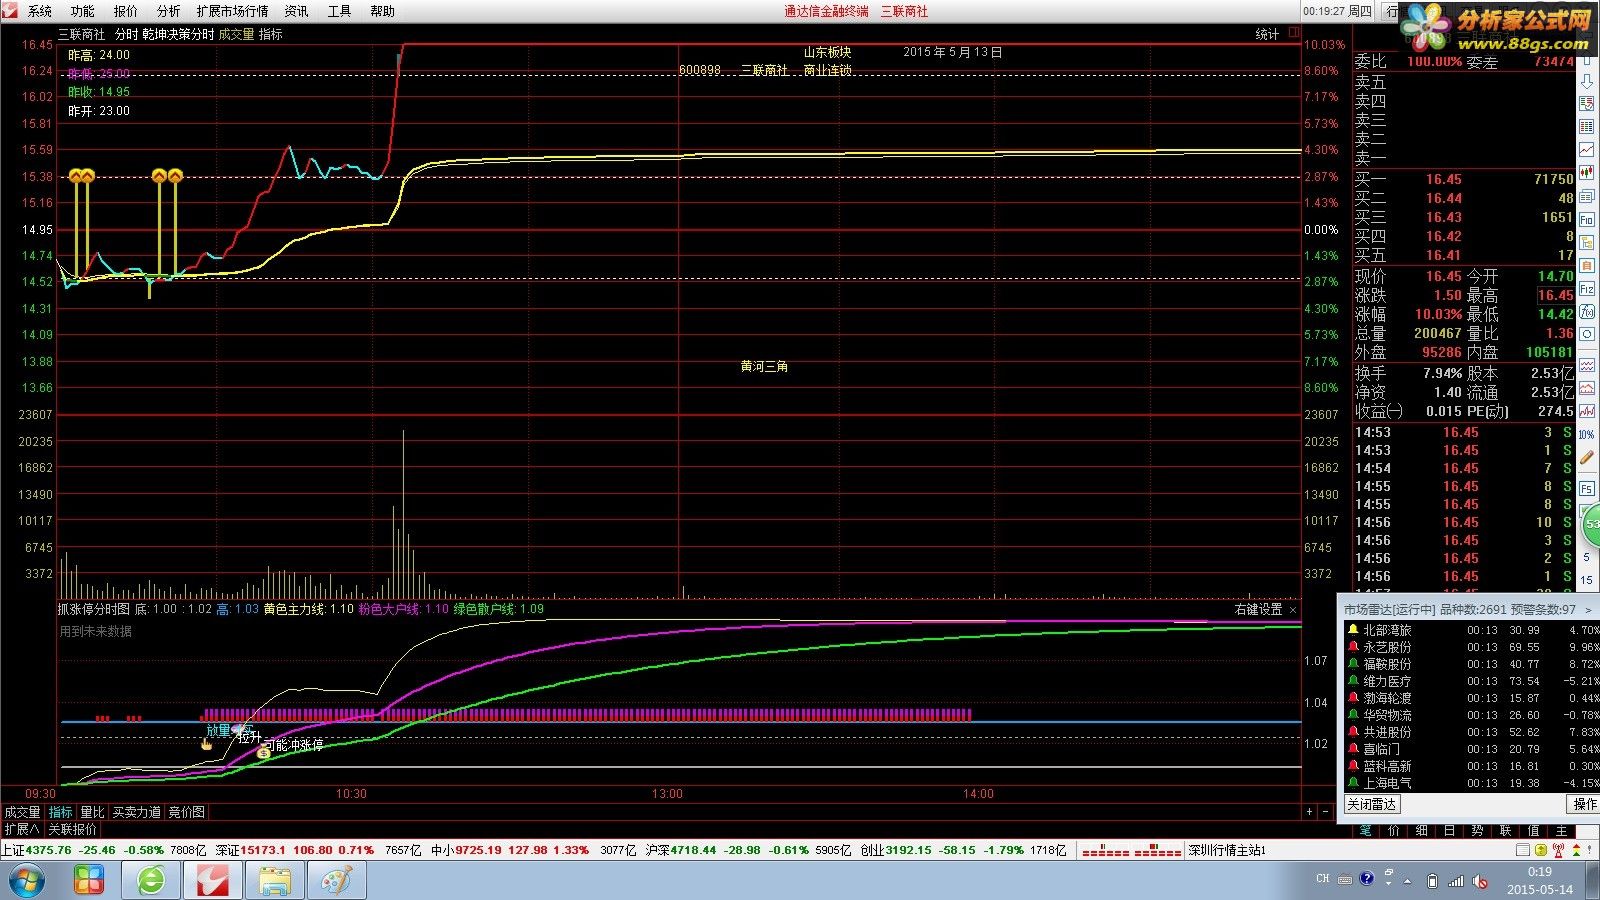Screen dimensions: 1600x900
Task: Click the 操作 button in radar panel
Action: pos(1584,804)
